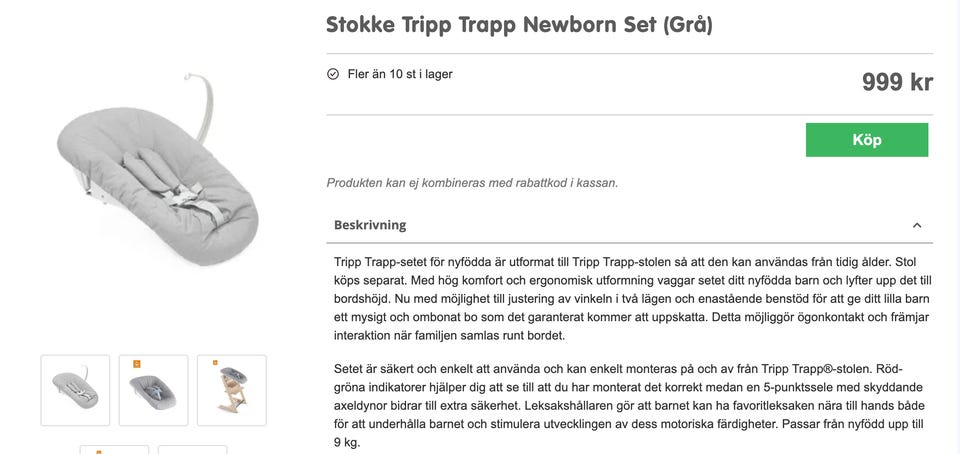Screen dimensions: 960x454
Task: Select the first light grey thumbnail
Action: [x=75, y=390]
